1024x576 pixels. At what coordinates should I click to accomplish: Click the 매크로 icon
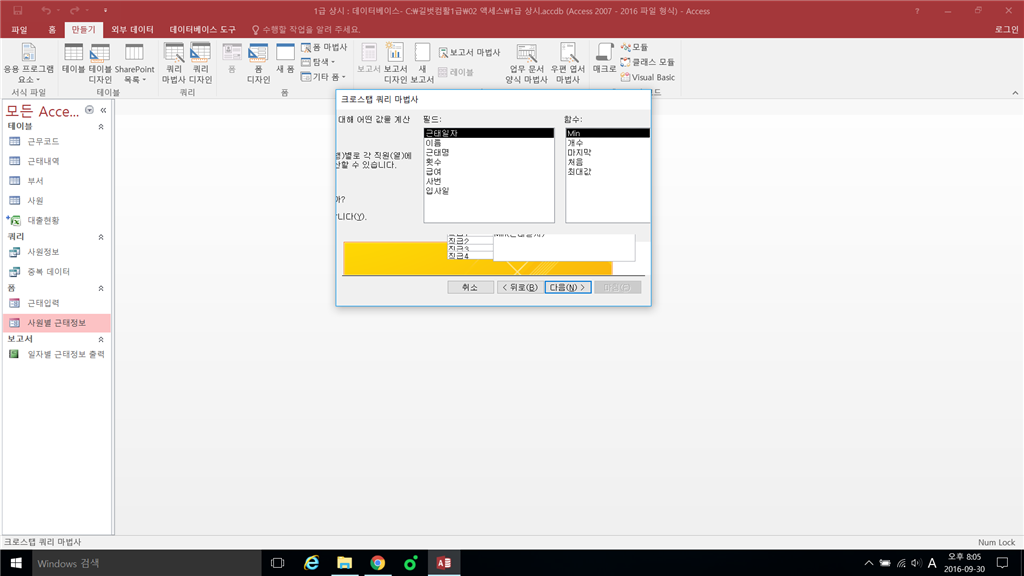coord(604,59)
